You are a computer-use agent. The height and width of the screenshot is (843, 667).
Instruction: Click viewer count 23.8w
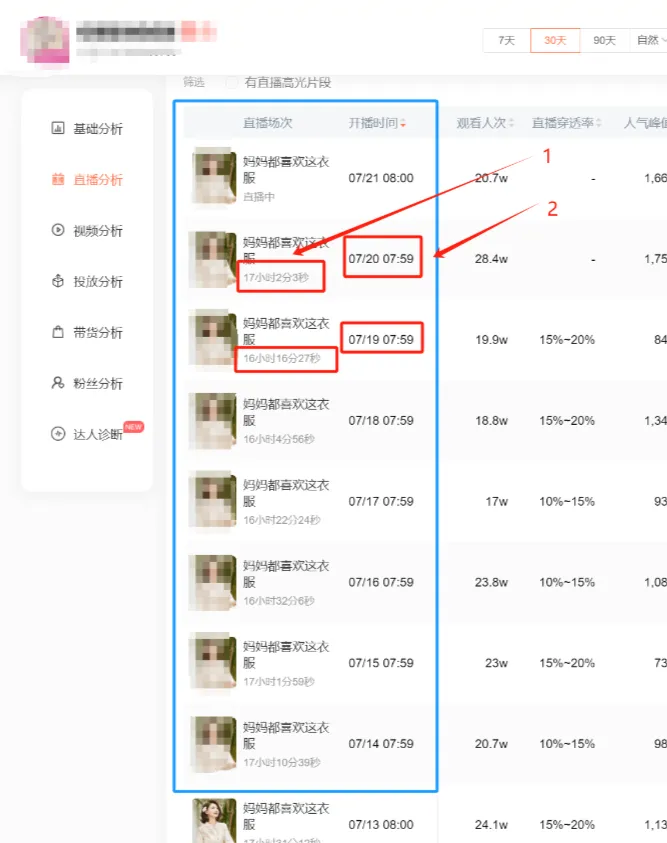pos(491,582)
